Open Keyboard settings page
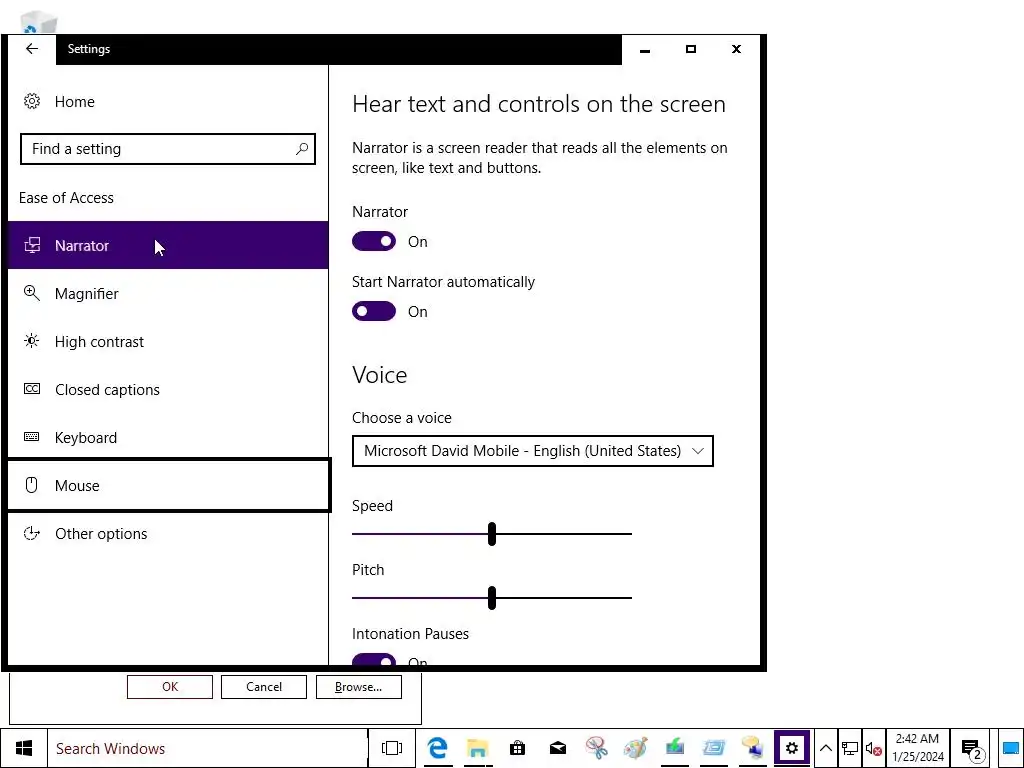The width and height of the screenshot is (1024, 768). point(168,438)
